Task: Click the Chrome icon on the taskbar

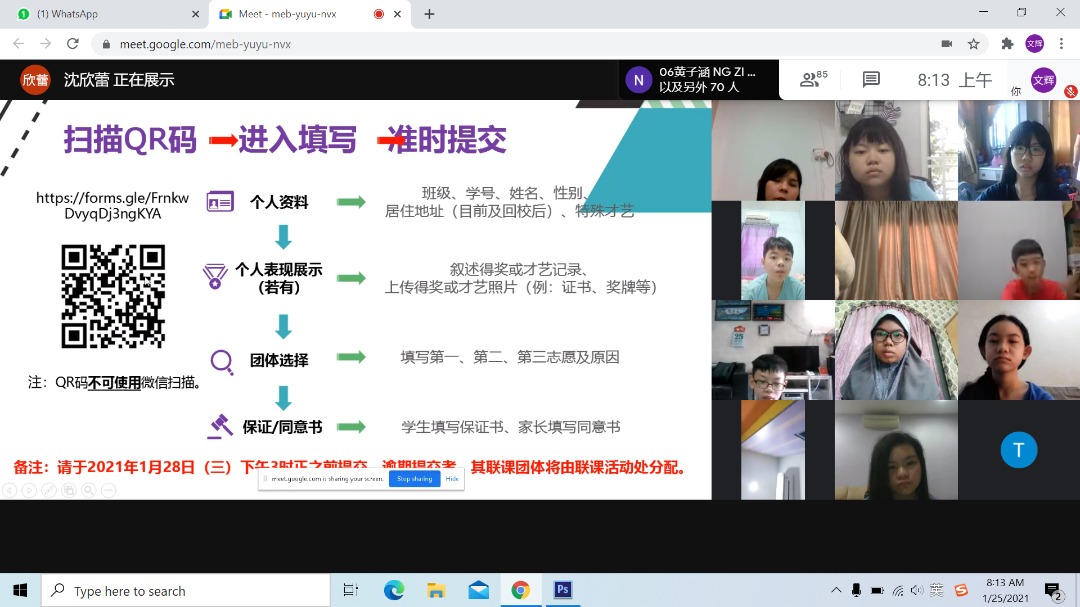Action: pos(521,590)
